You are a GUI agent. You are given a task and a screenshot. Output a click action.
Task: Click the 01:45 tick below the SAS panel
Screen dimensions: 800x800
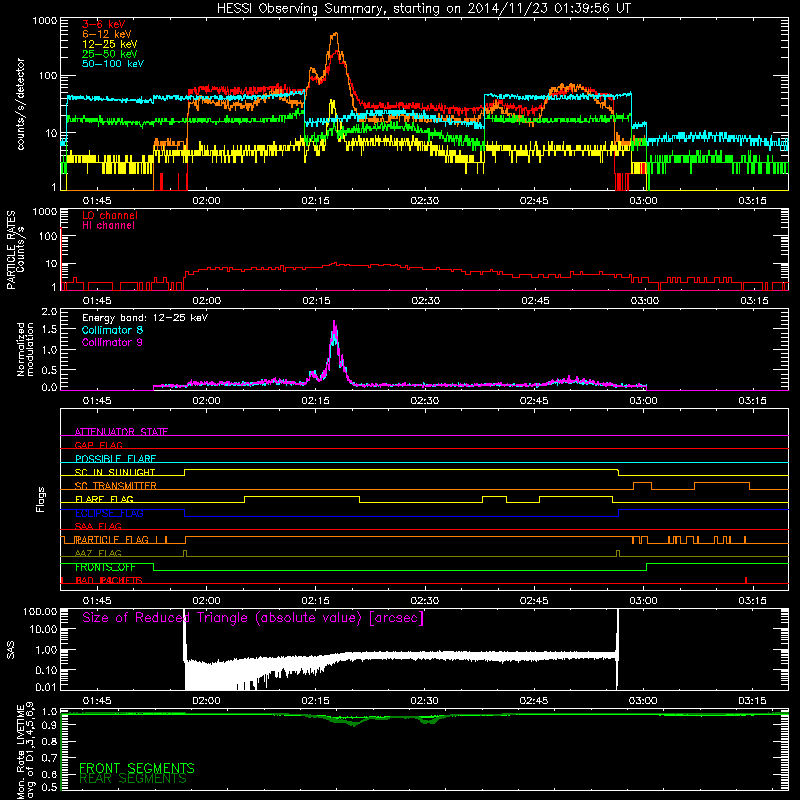pyautogui.click(x=97, y=701)
